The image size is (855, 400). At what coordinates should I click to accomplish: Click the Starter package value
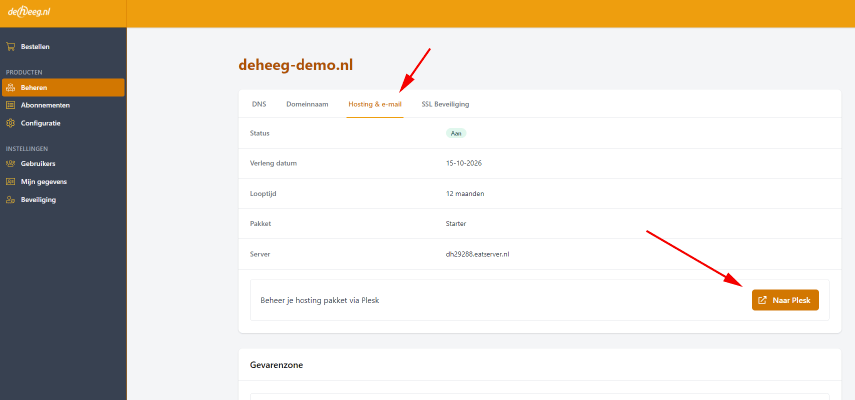click(x=456, y=223)
